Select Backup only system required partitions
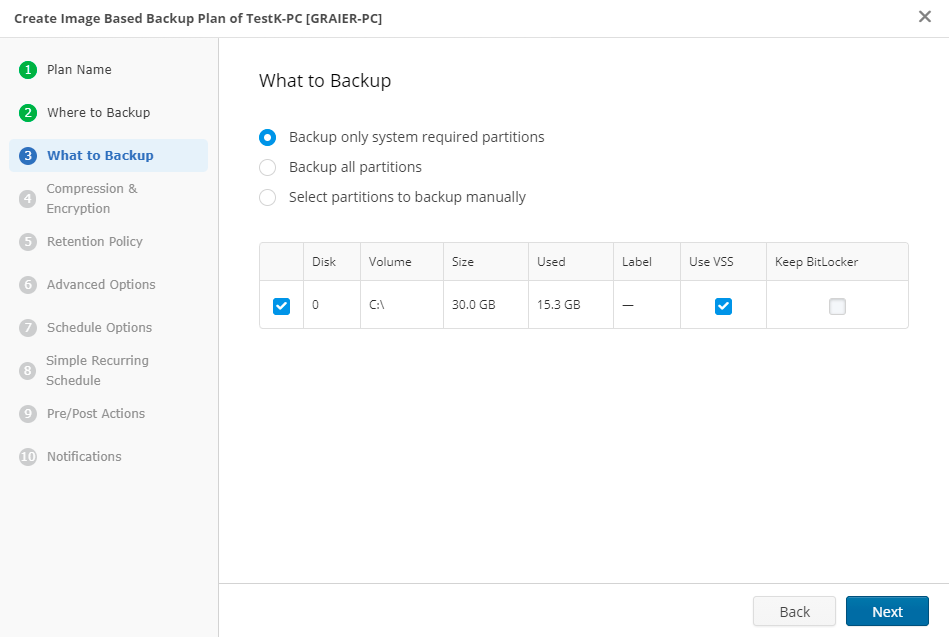 (x=267, y=137)
